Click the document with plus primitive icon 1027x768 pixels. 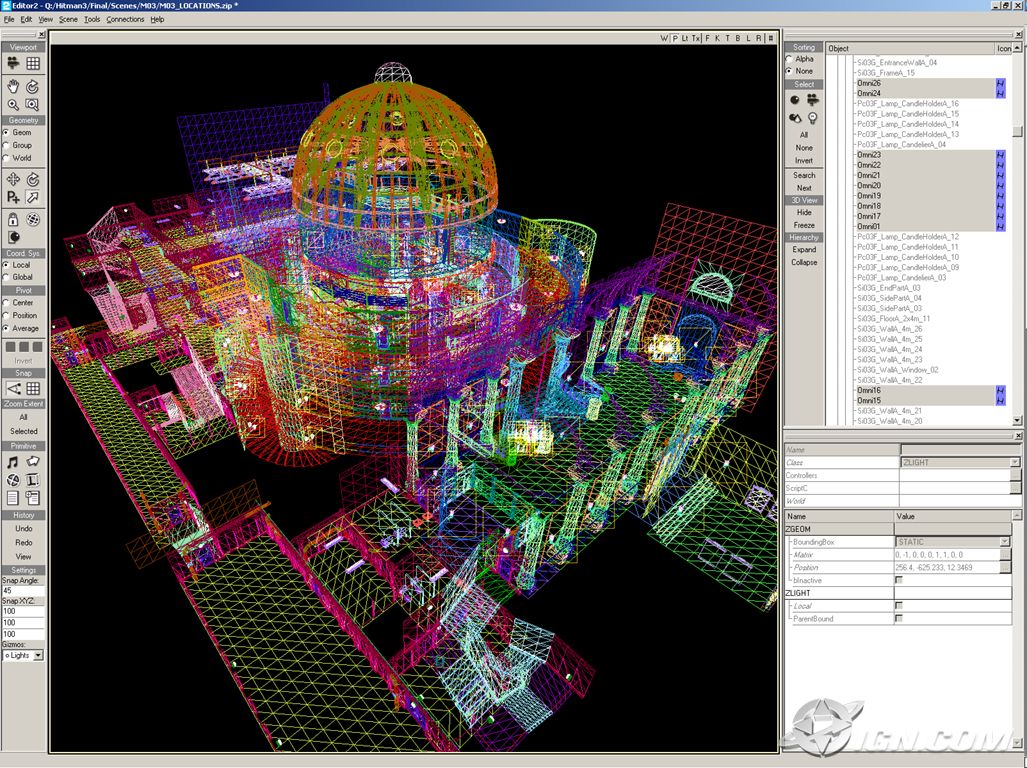[x=33, y=498]
